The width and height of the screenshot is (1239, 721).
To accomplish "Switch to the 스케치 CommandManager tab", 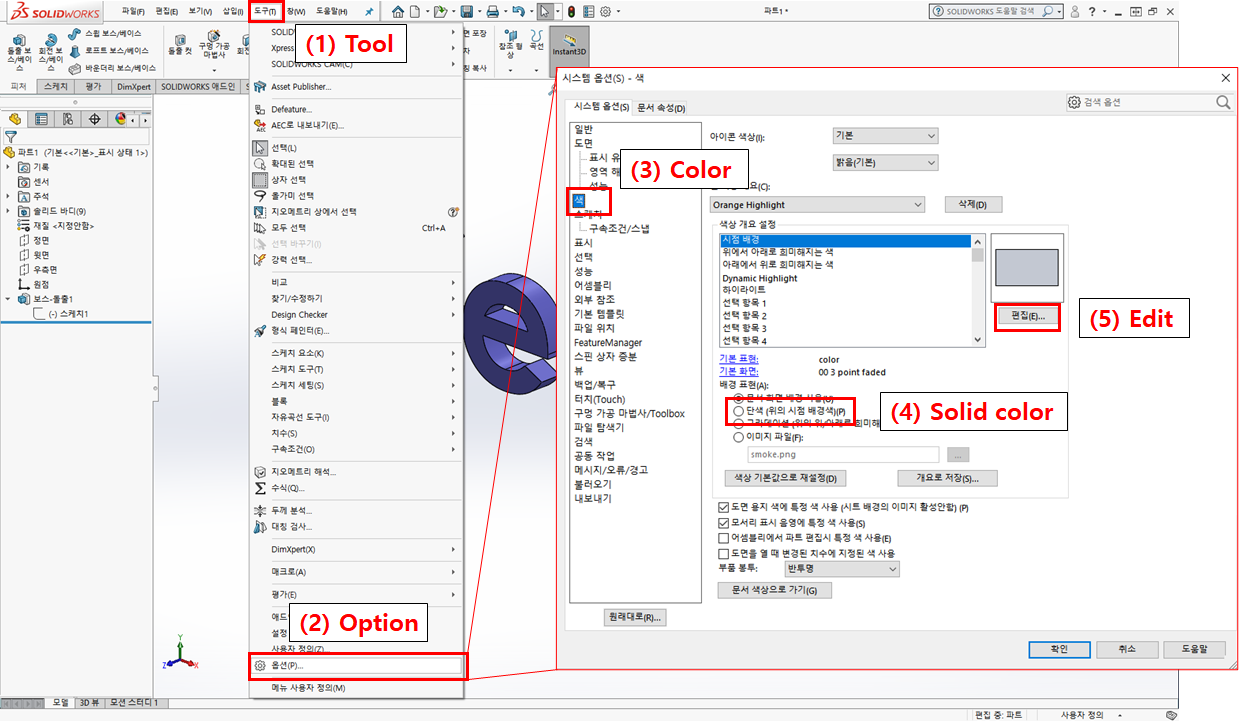I will click(x=56, y=87).
